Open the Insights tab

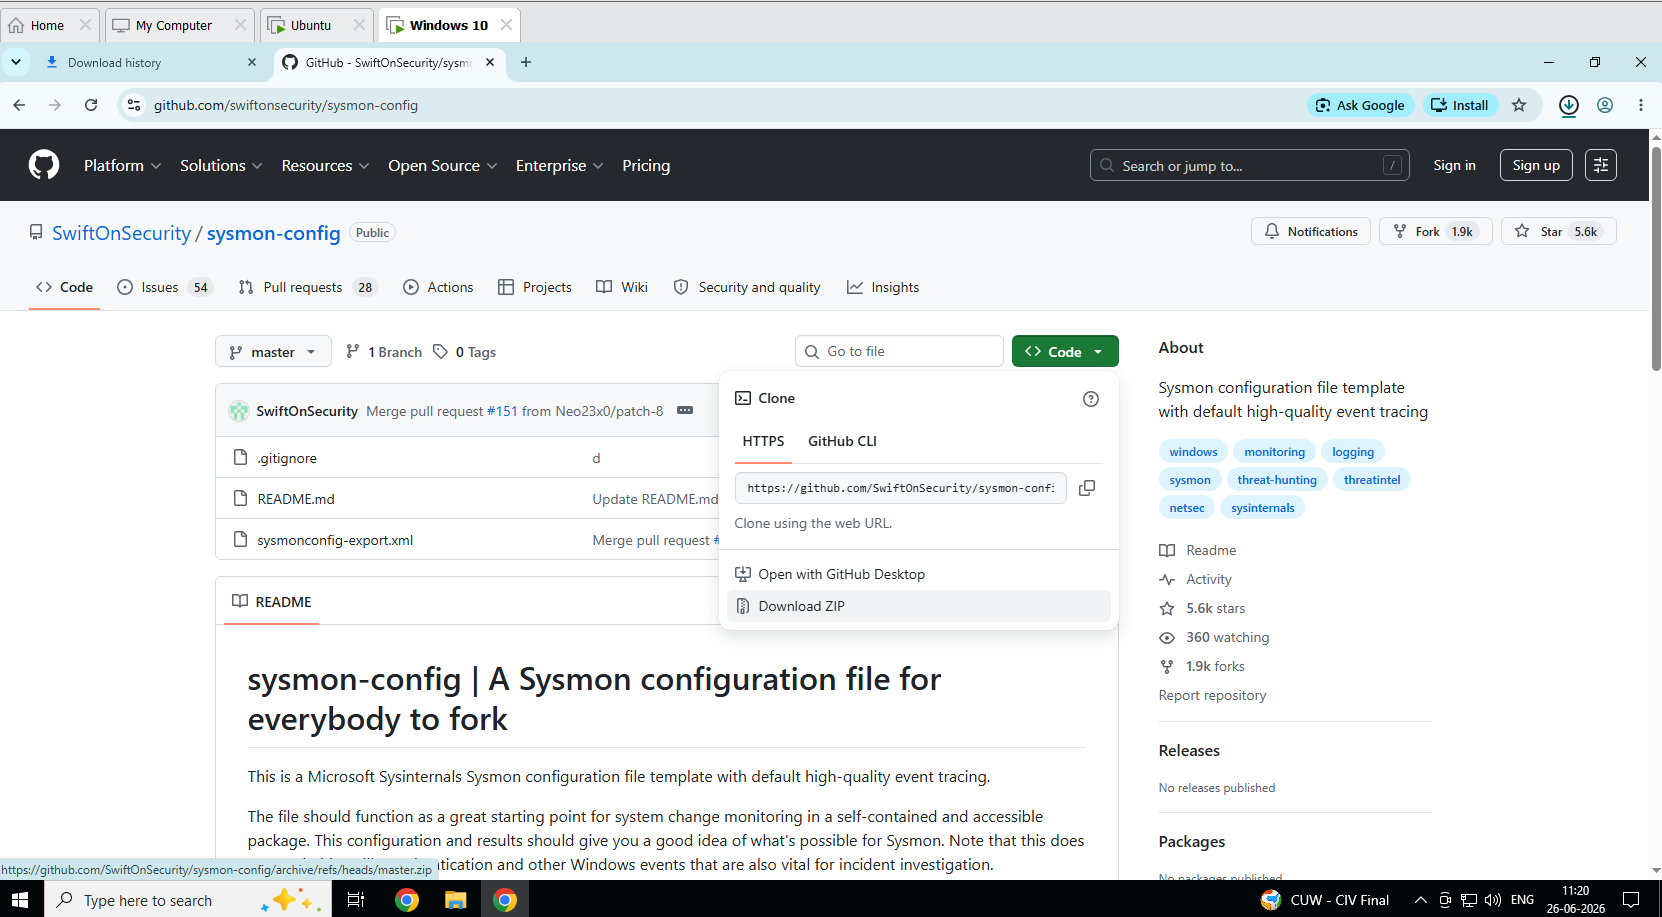(x=883, y=287)
